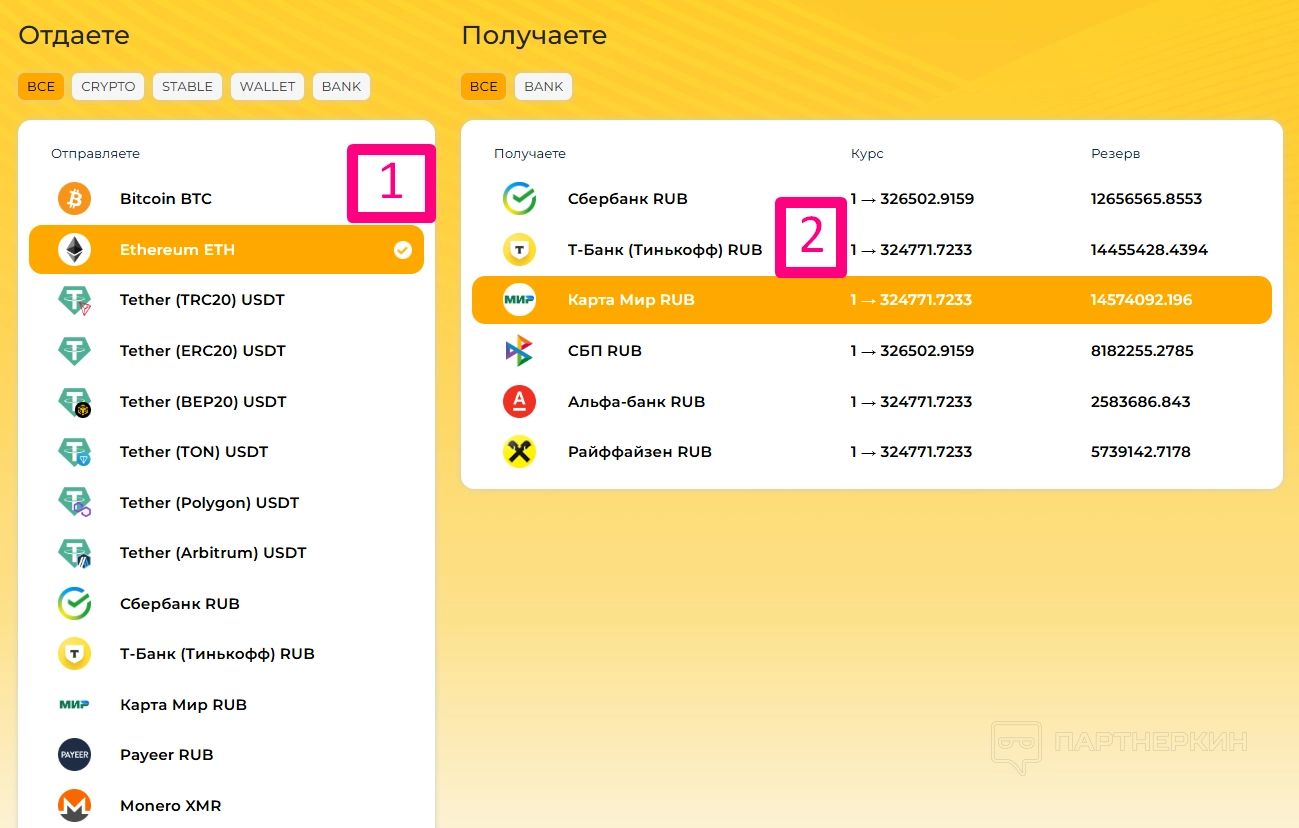
Task: Choose Tether (Arbitrum) USDT in send list
Action: (x=212, y=553)
